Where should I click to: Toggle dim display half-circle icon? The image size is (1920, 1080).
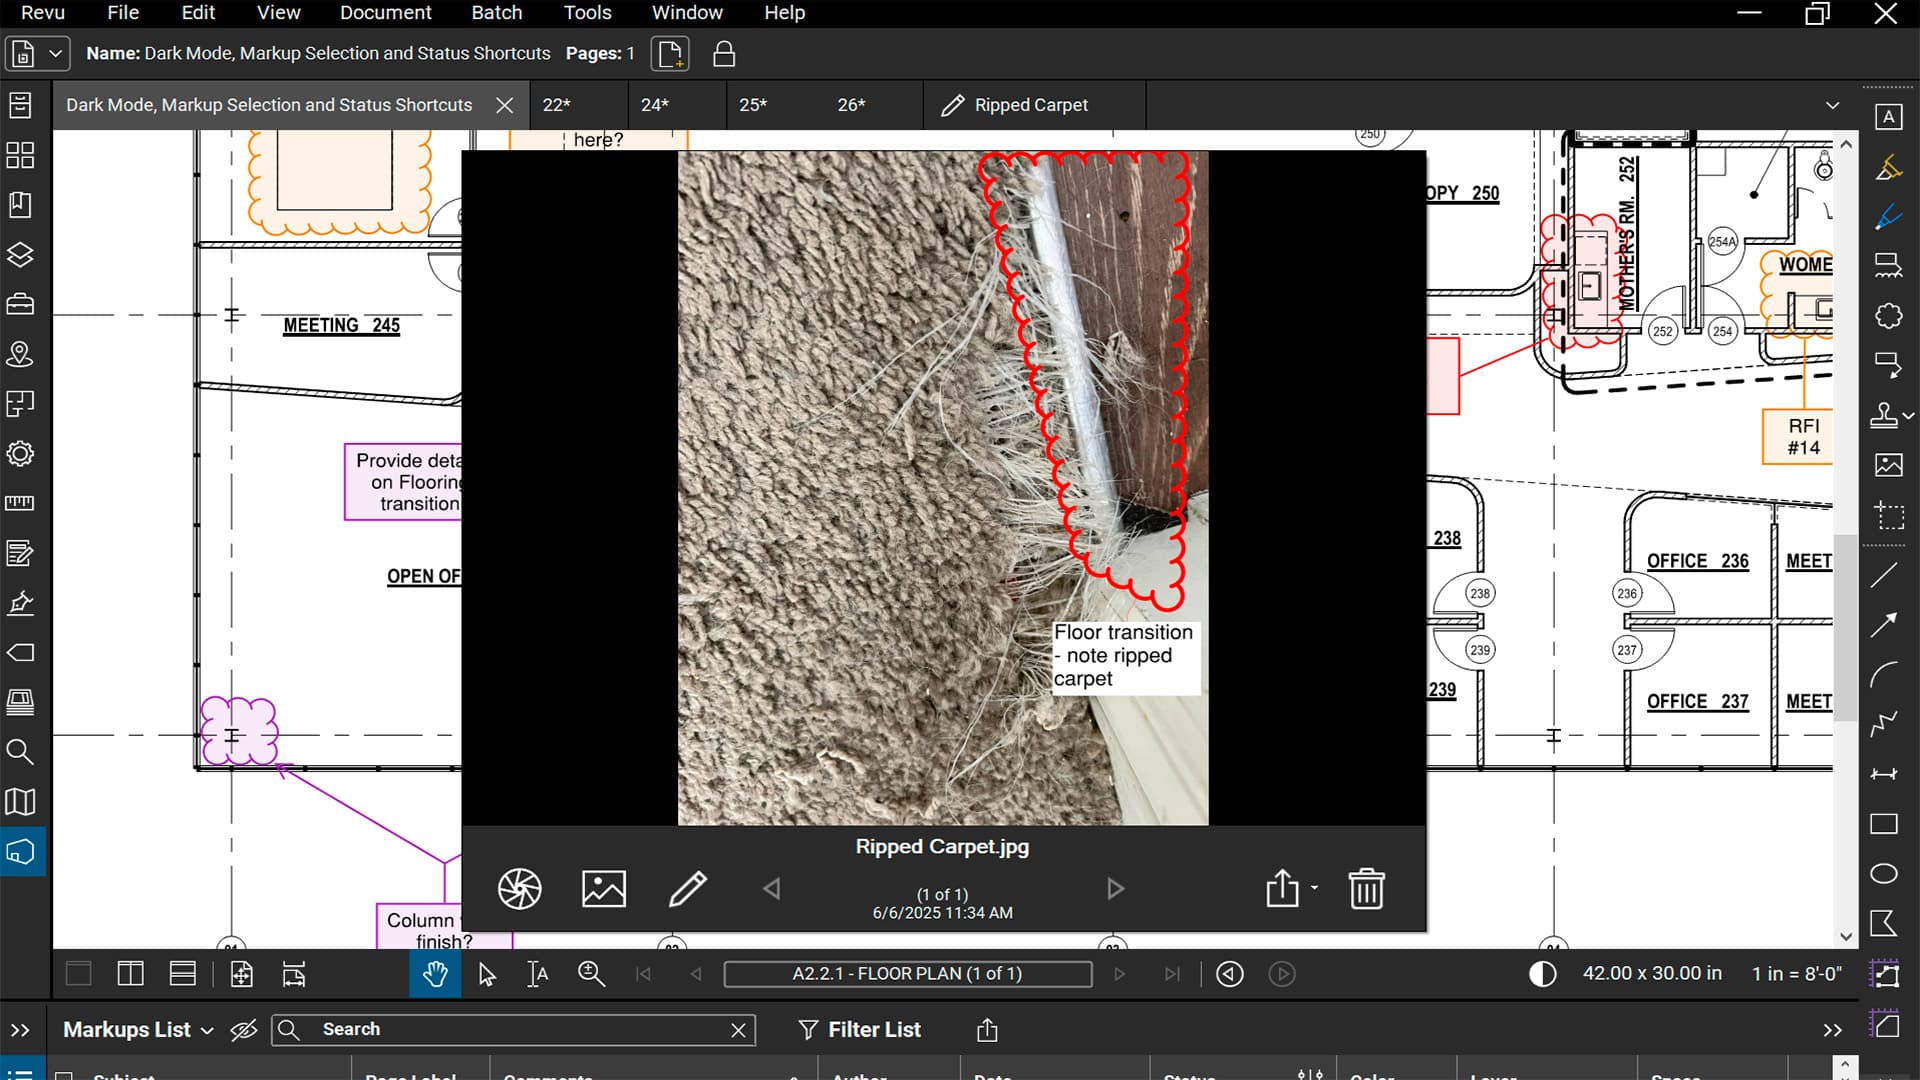1542,974
